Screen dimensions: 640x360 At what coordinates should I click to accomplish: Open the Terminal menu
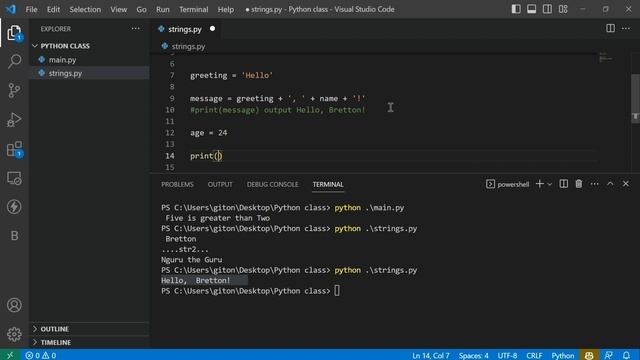click(x=193, y=9)
